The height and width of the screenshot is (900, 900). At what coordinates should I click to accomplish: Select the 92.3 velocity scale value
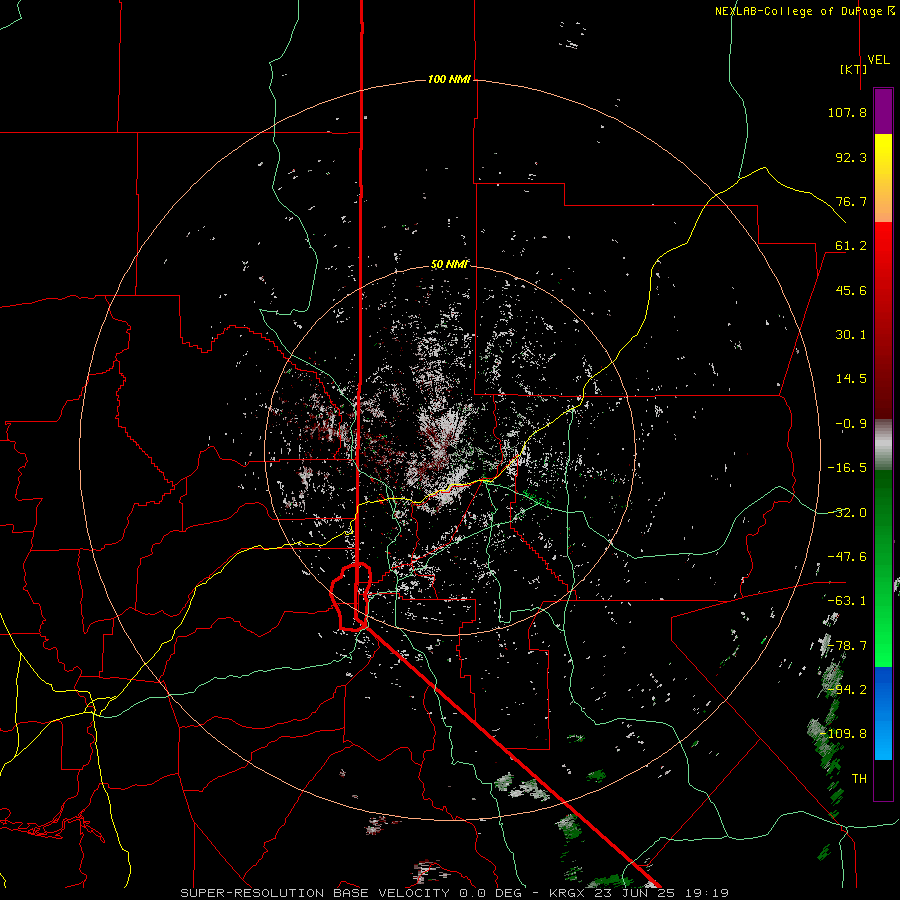coord(851,157)
